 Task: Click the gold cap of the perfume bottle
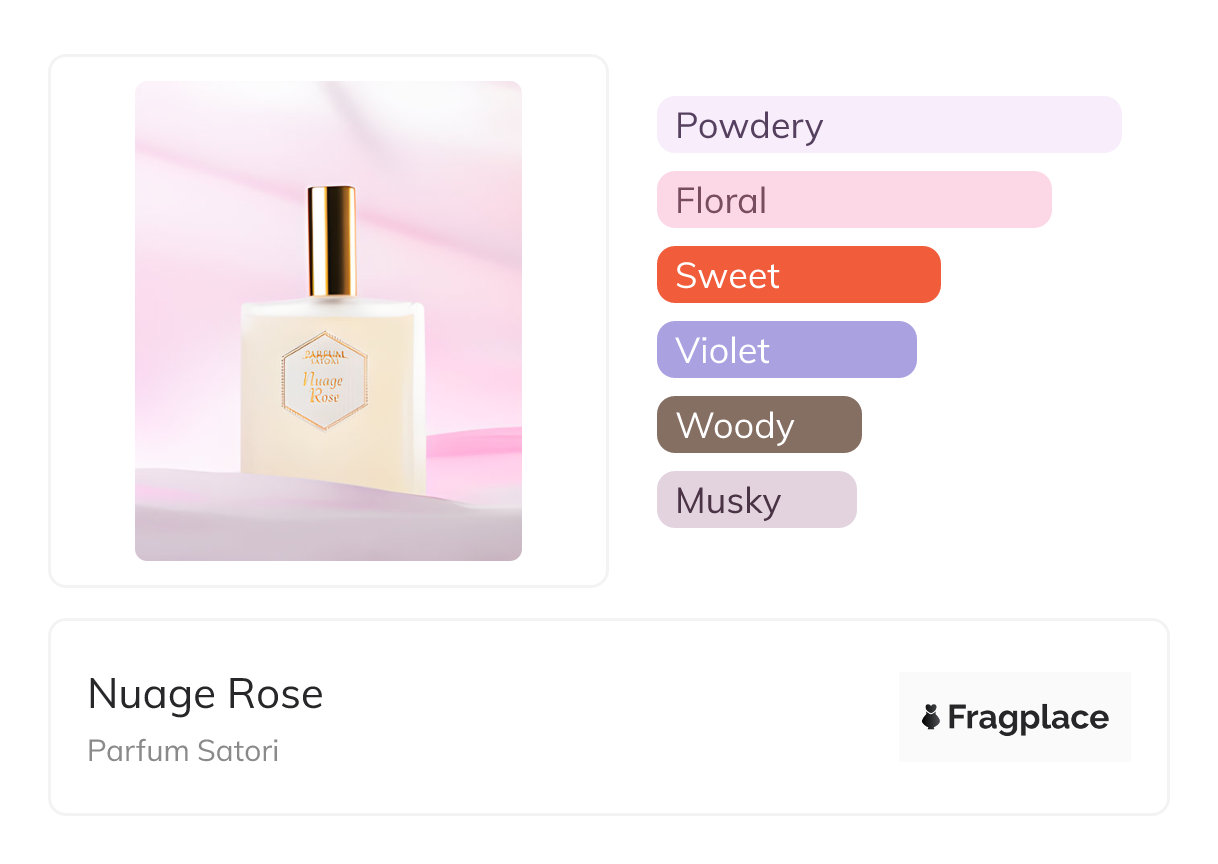(x=332, y=240)
